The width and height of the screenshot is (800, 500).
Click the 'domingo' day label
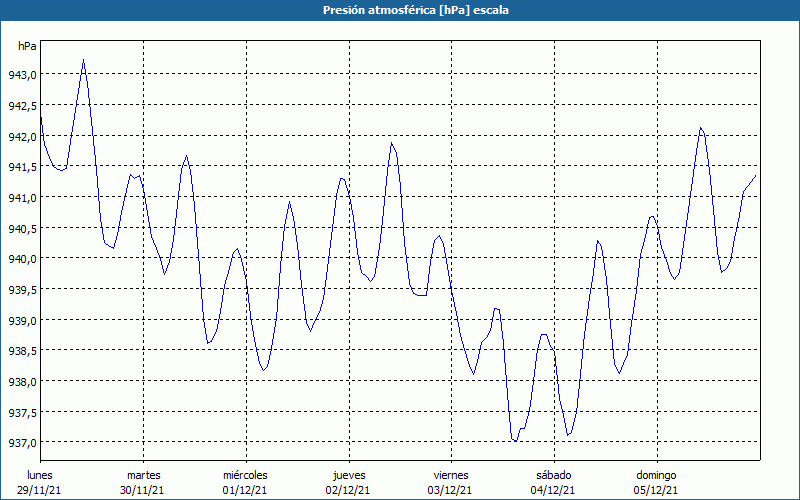[656, 476]
